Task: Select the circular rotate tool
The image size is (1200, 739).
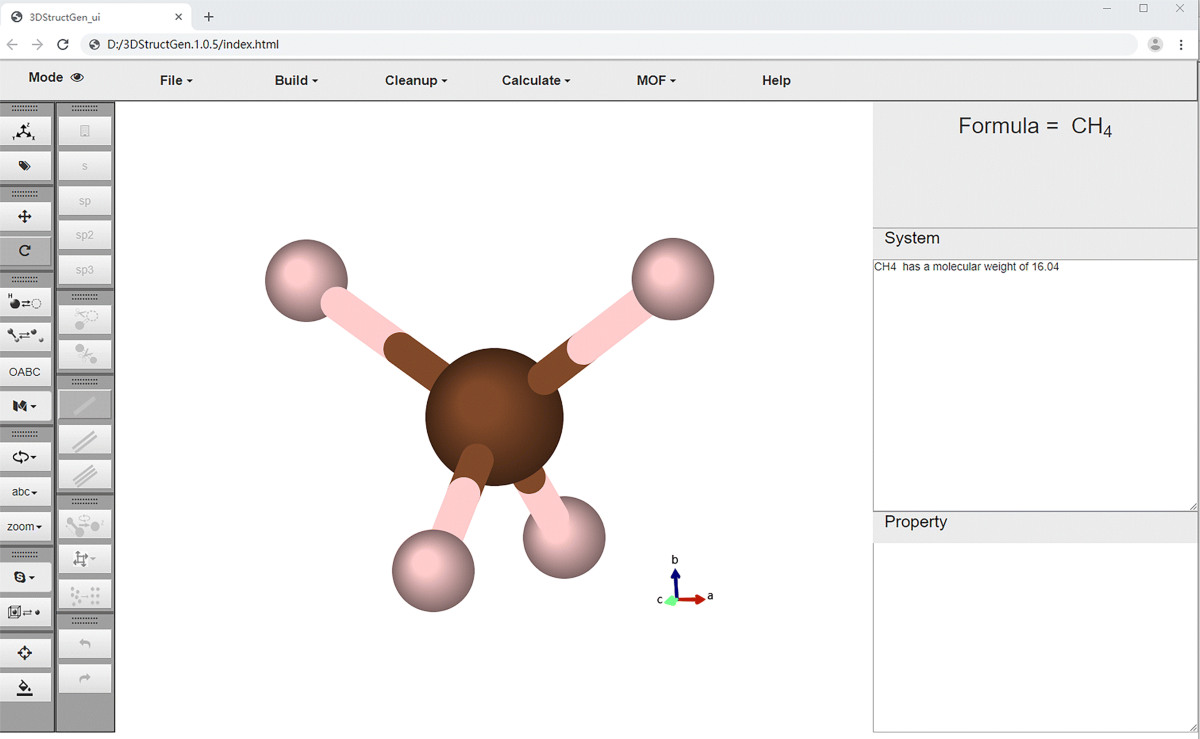Action: (25, 251)
